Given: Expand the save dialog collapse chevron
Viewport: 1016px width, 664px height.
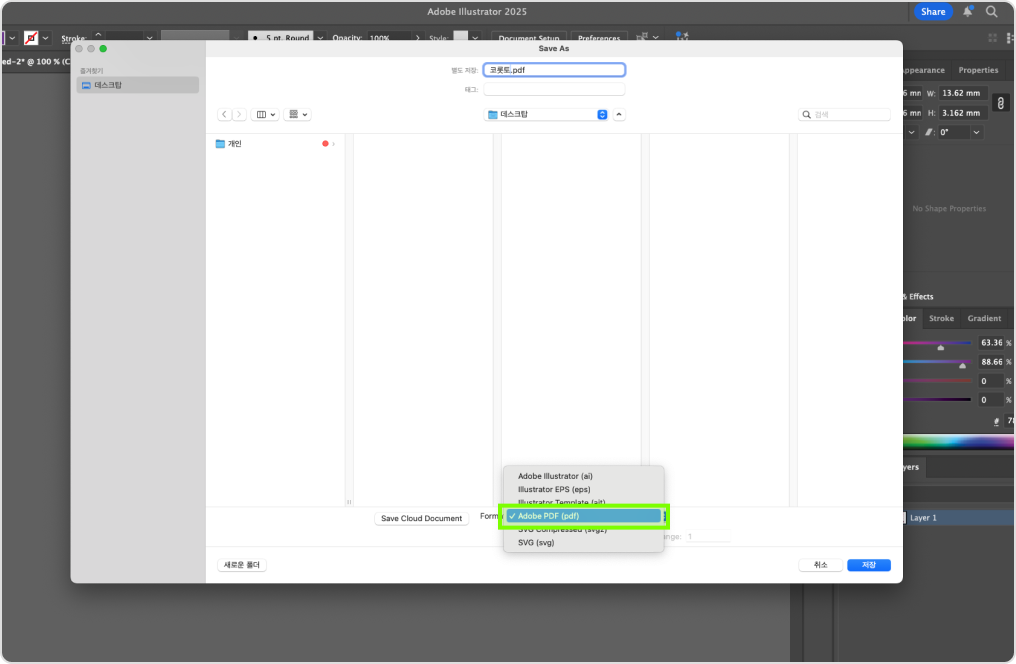Looking at the screenshot, I should tap(619, 115).
